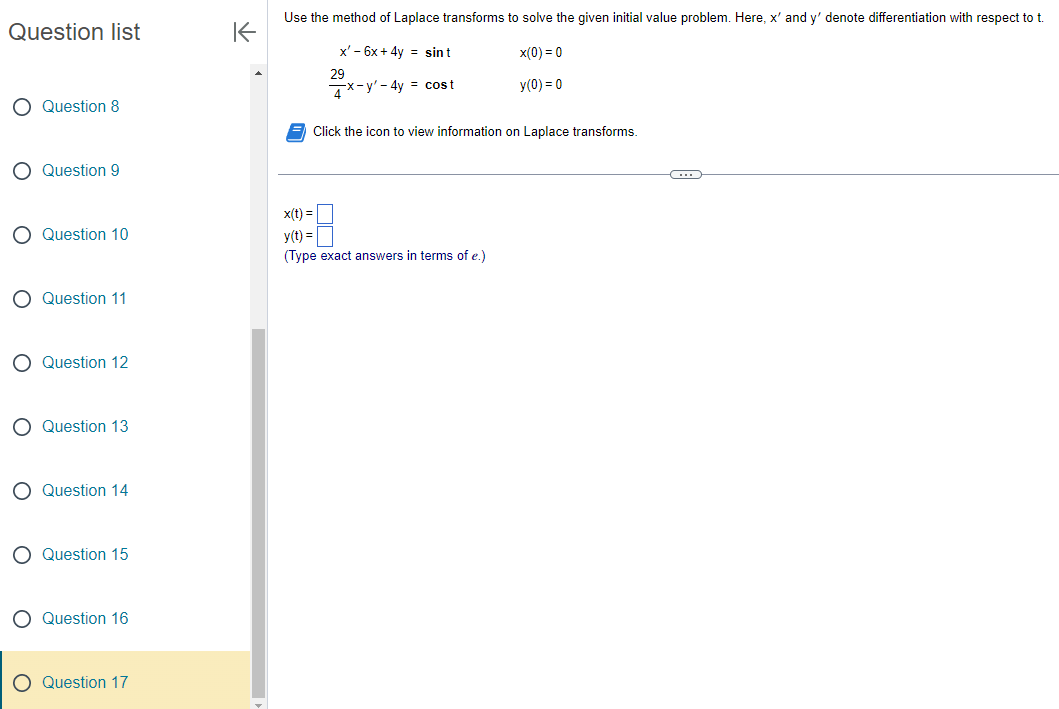Select the radio button for Question 12
Image resolution: width=1059 pixels, height=709 pixels.
(x=21, y=362)
